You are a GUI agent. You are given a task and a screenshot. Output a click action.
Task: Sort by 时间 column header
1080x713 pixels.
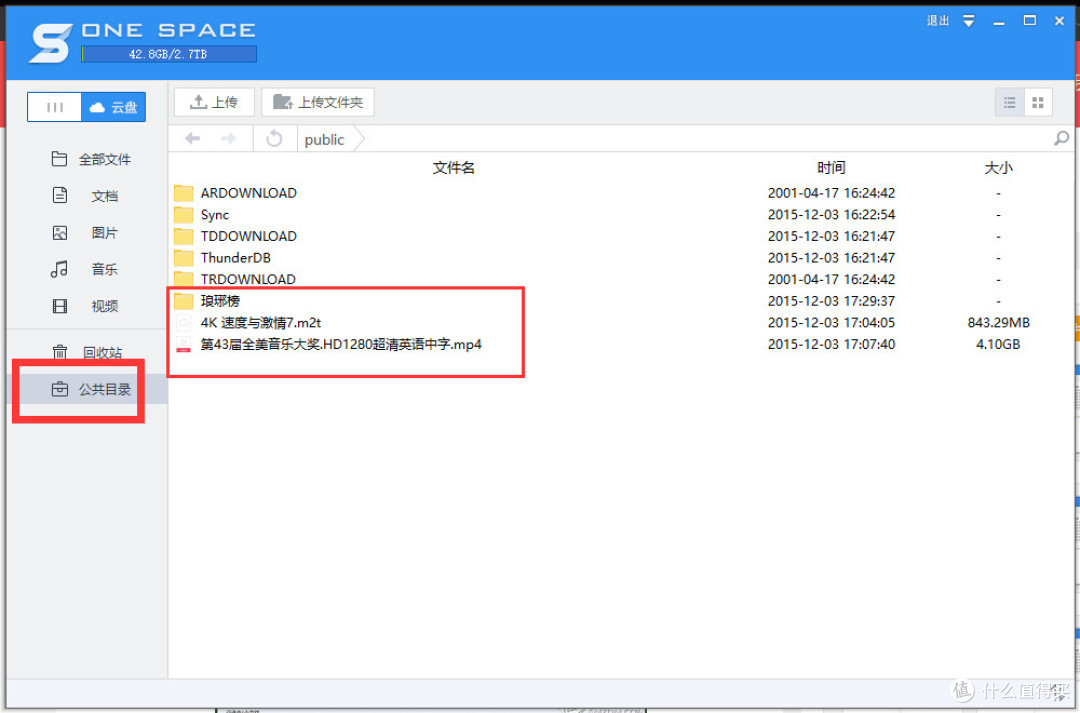pyautogui.click(x=831, y=167)
